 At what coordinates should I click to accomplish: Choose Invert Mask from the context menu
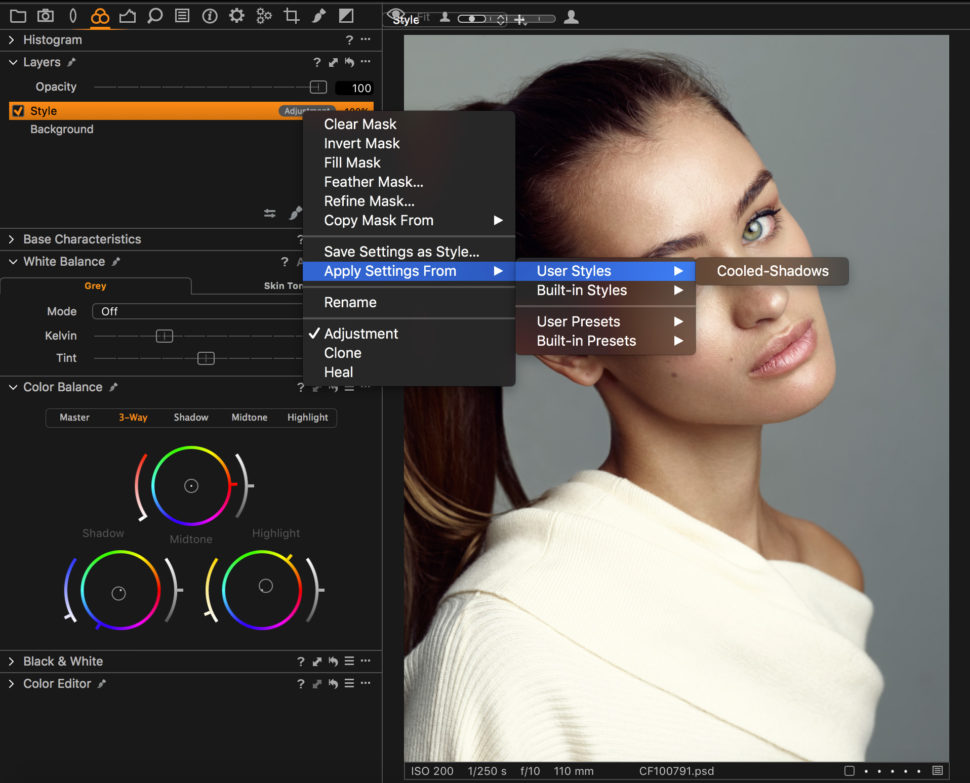[x=361, y=143]
